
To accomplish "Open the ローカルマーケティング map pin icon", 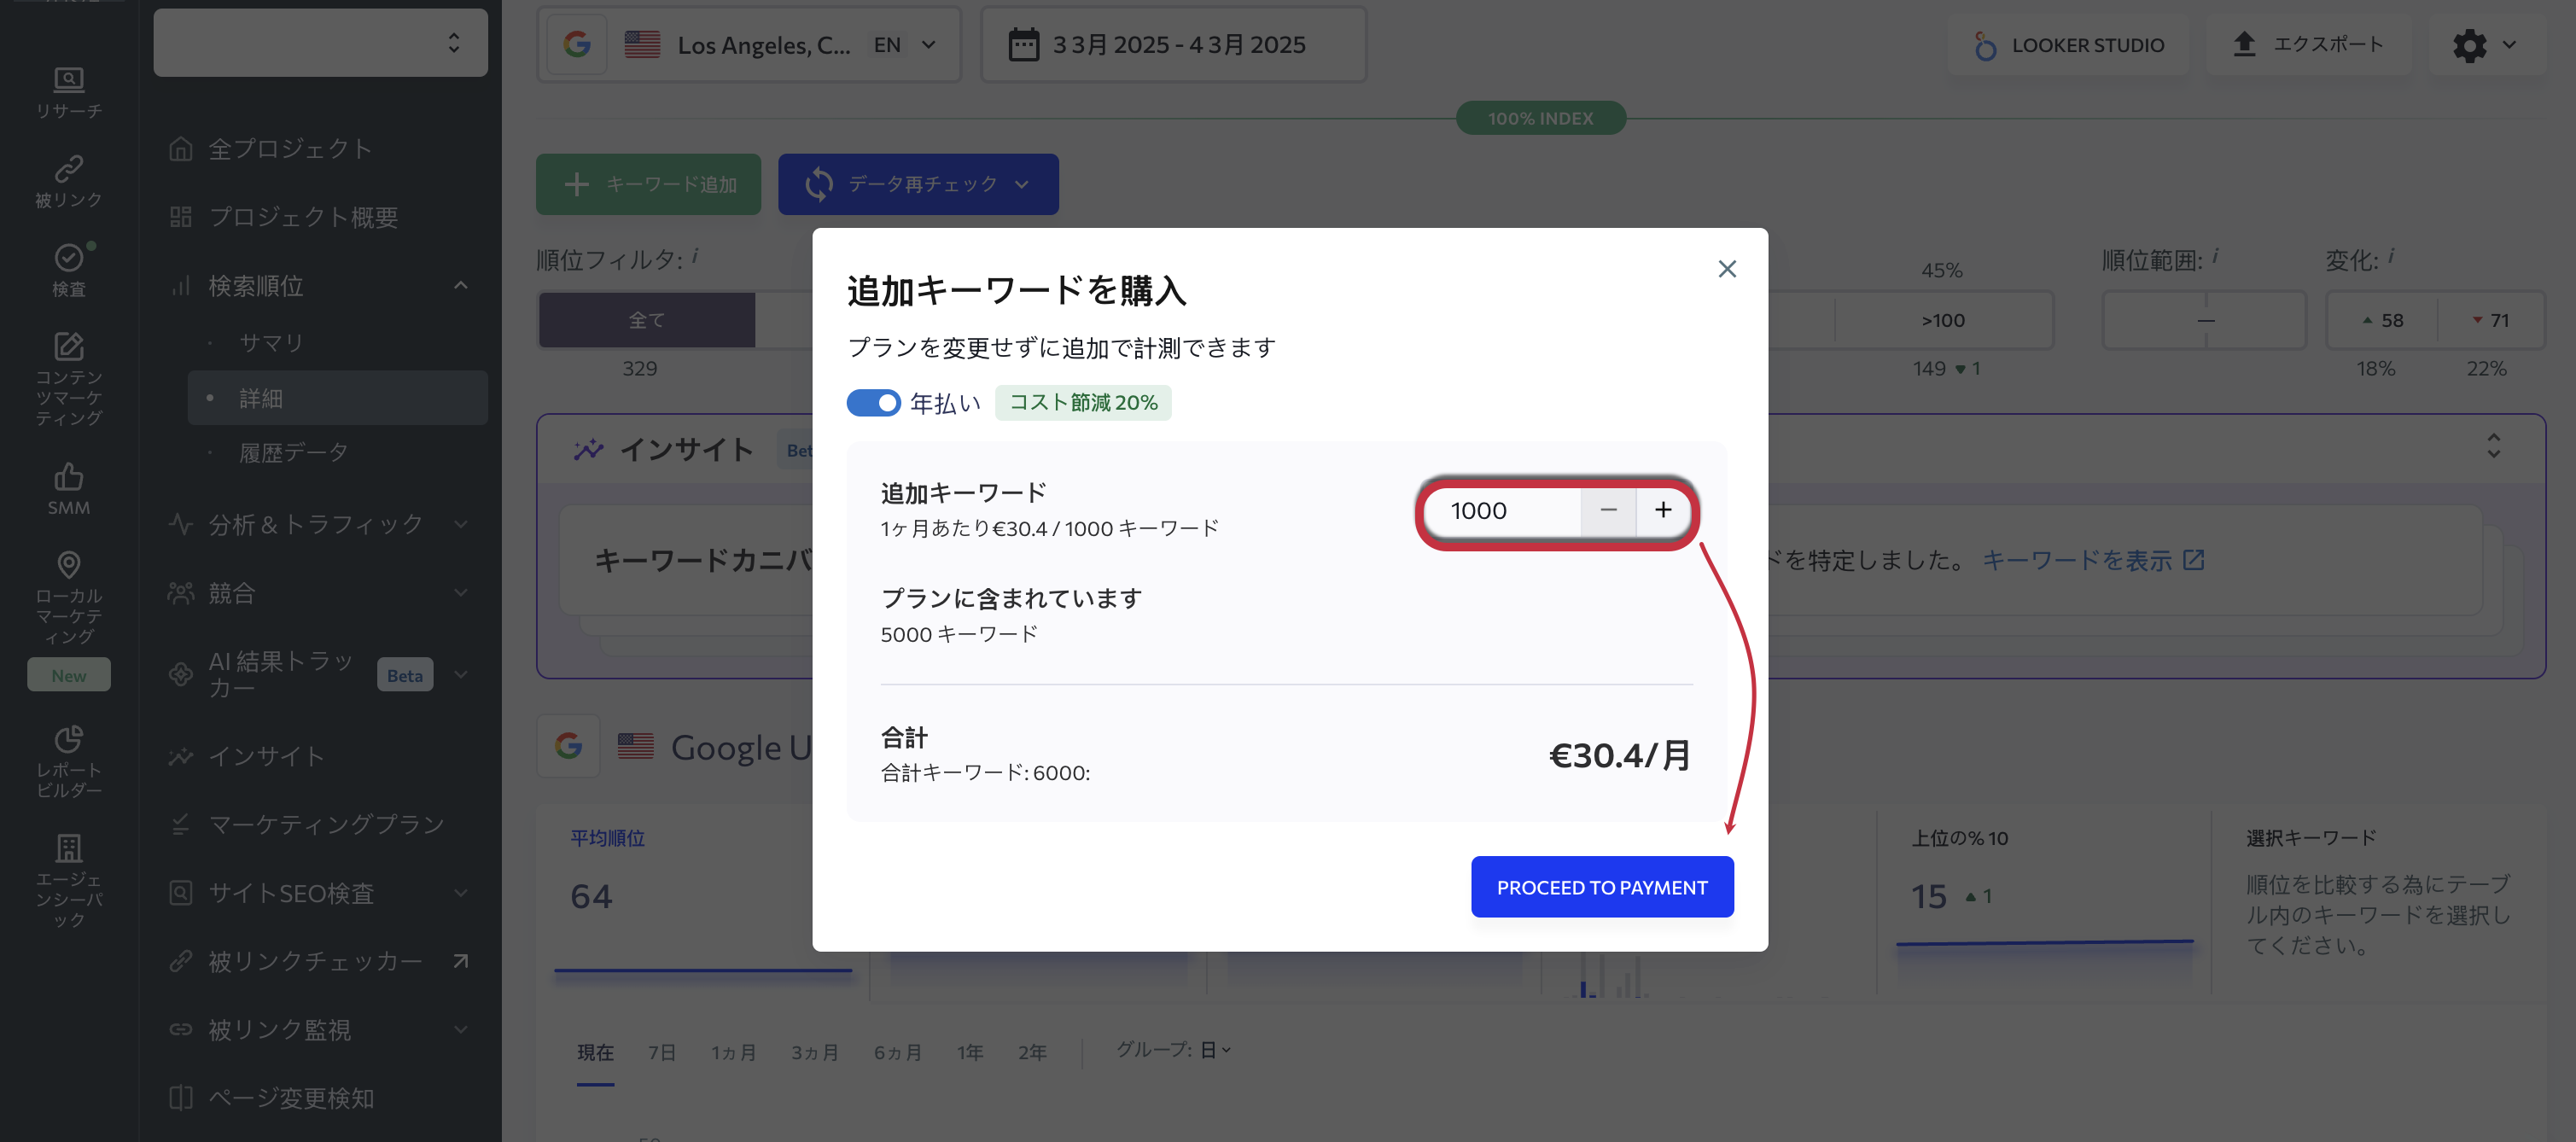I will pyautogui.click(x=68, y=565).
